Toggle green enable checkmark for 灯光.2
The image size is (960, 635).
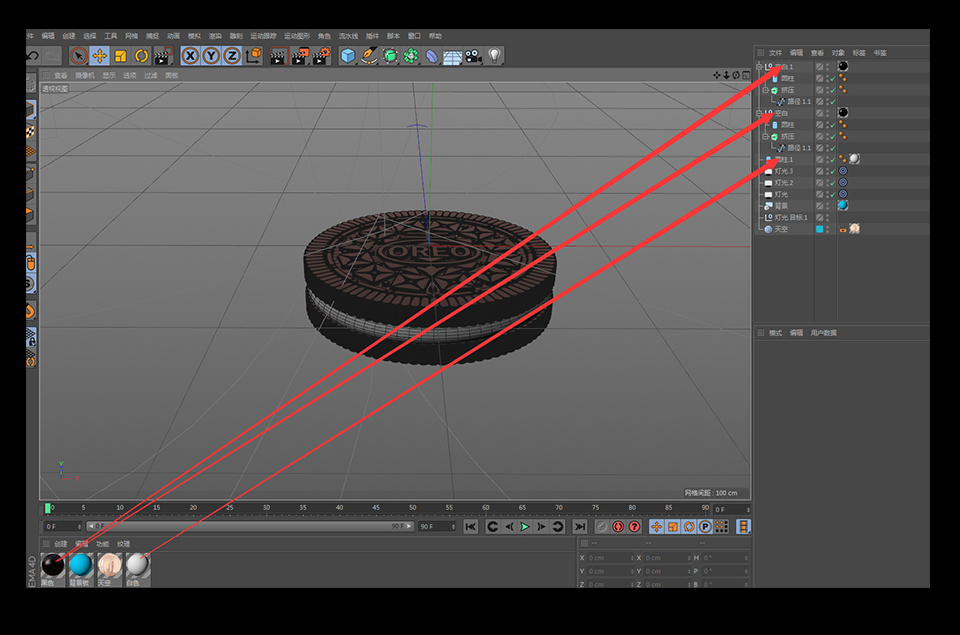(832, 183)
